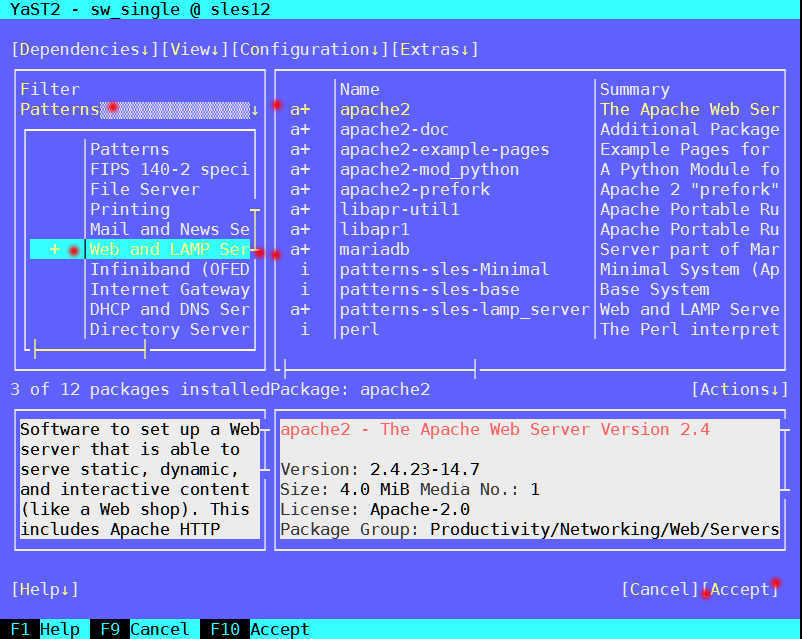Toggle a+ status of libapr1
This screenshot has height=639, width=802.
tap(300, 229)
